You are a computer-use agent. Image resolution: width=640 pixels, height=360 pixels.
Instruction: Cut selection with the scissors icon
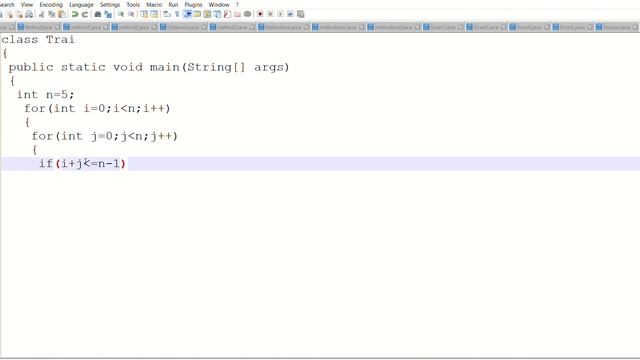42,14
